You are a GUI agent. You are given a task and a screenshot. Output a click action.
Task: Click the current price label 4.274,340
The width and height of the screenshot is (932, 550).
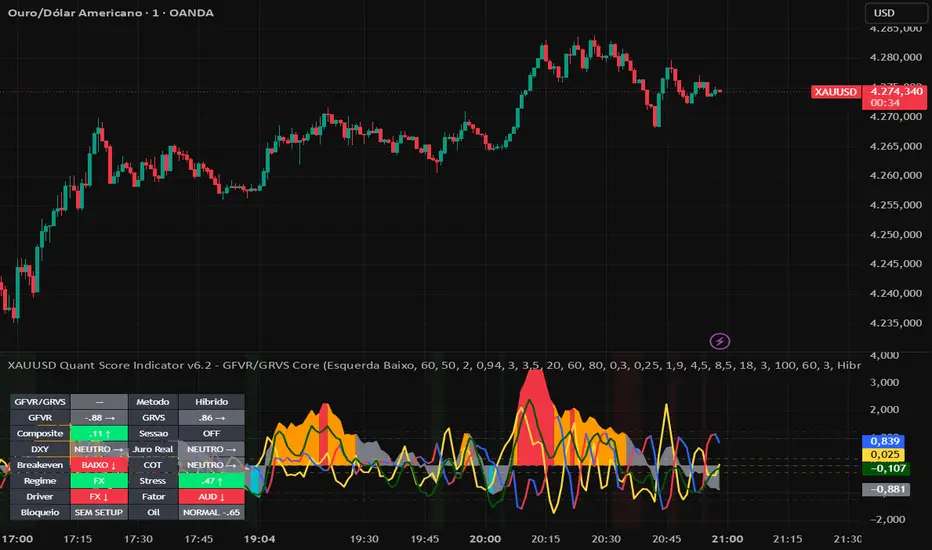896,91
